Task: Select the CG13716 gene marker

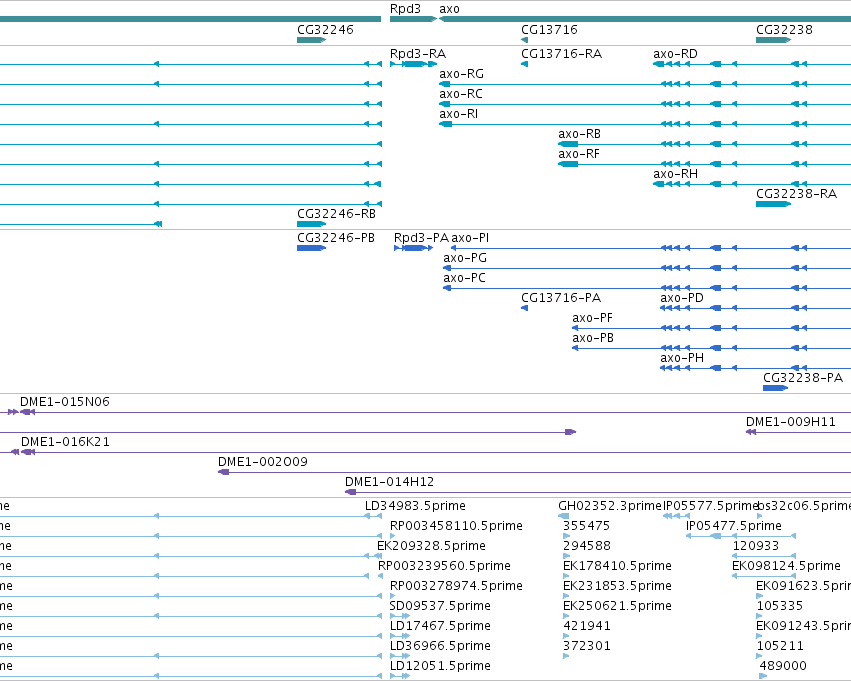Action: click(x=524, y=40)
